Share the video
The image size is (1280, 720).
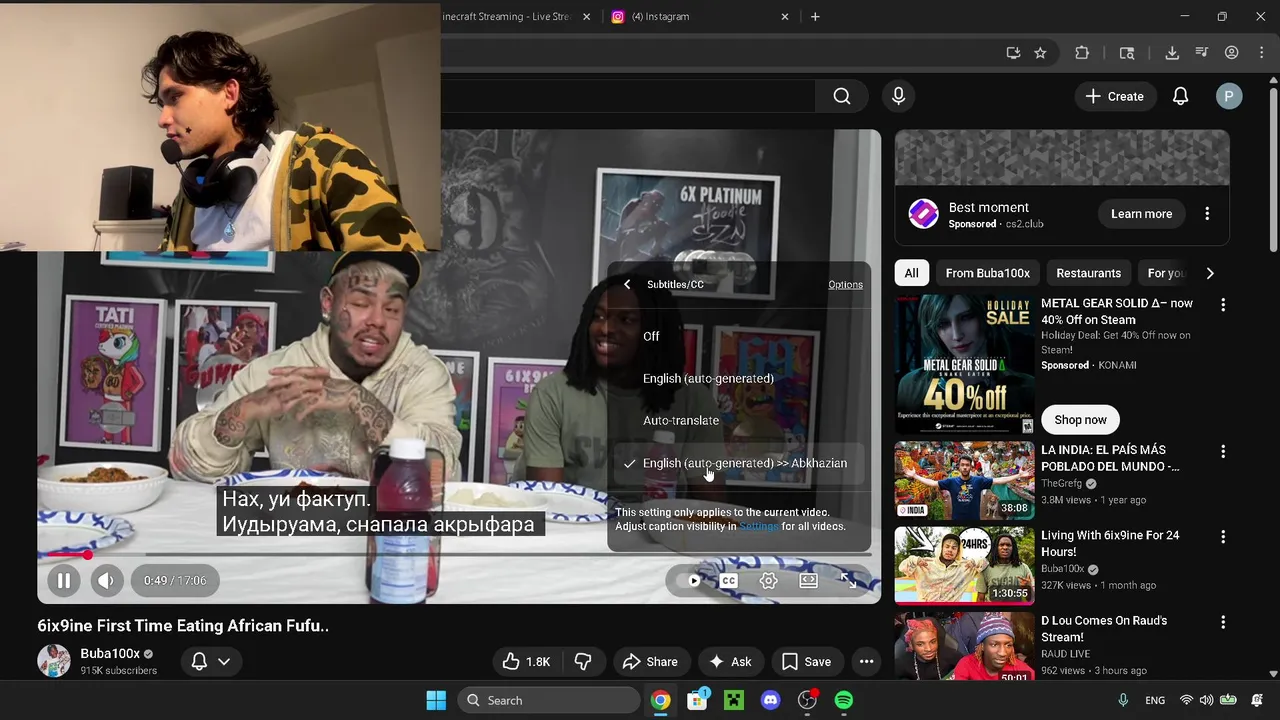[650, 661]
